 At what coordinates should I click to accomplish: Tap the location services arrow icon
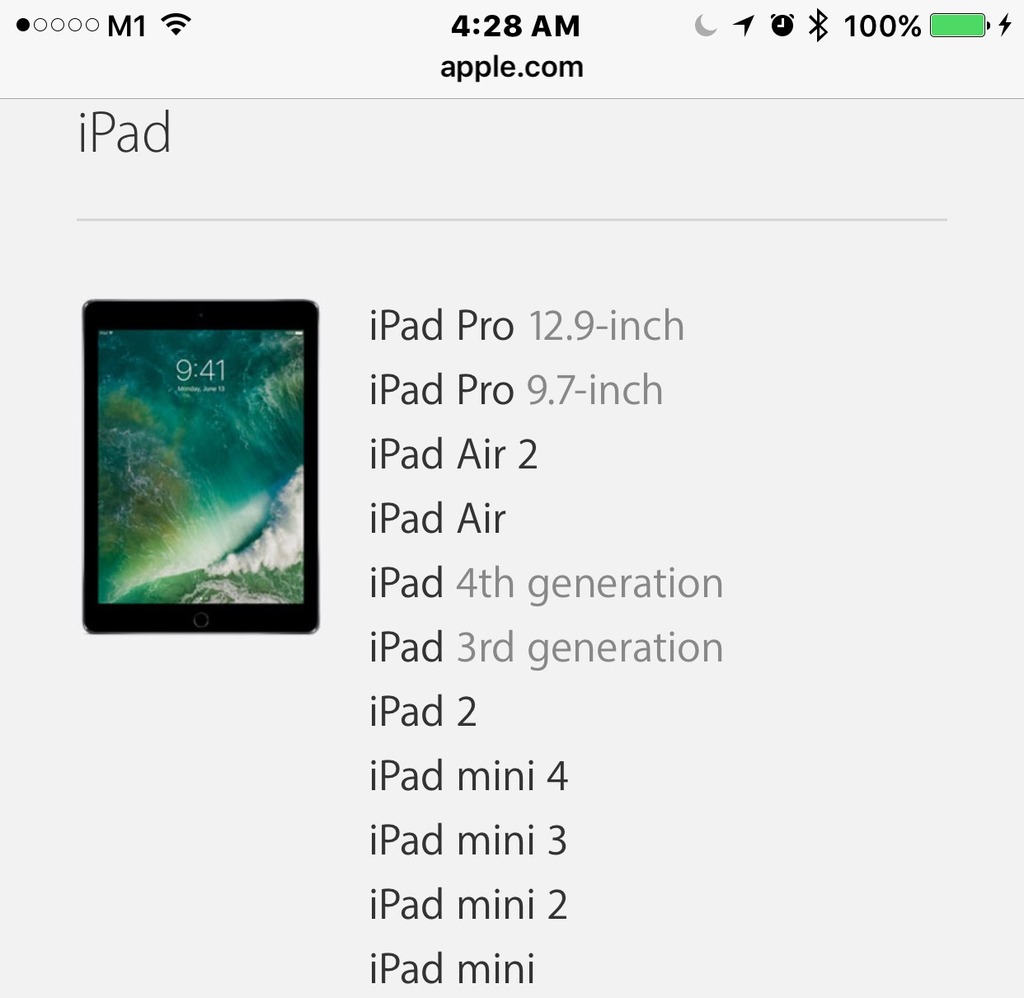(x=743, y=25)
